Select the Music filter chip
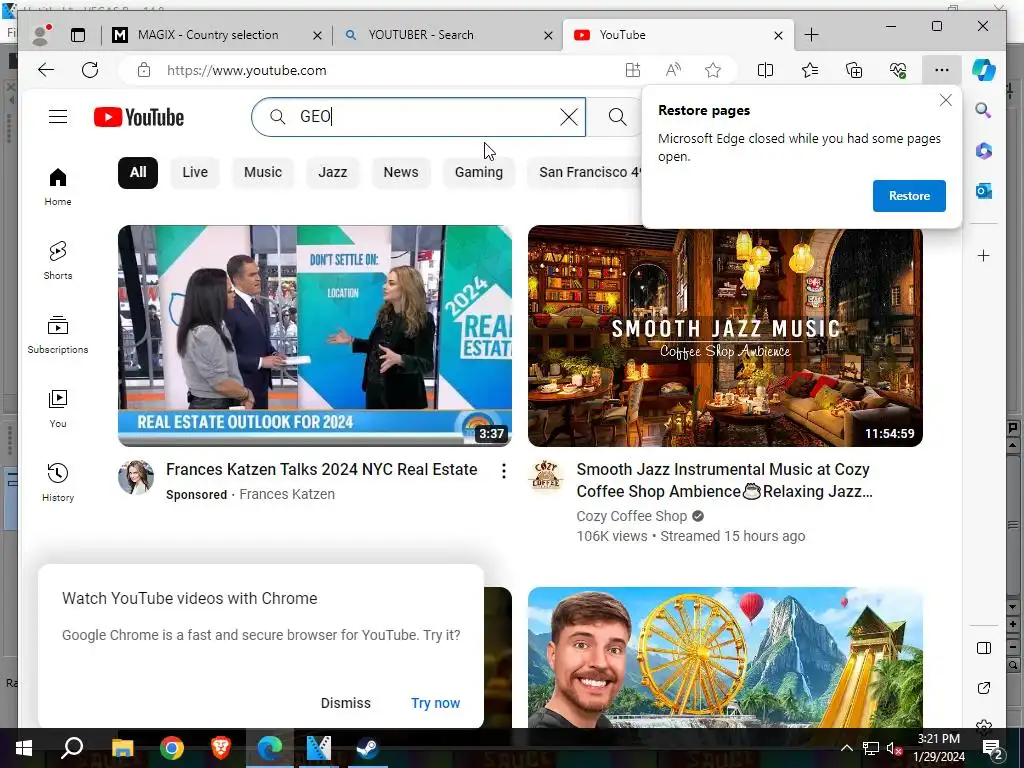The height and width of the screenshot is (768, 1024). pos(263,172)
